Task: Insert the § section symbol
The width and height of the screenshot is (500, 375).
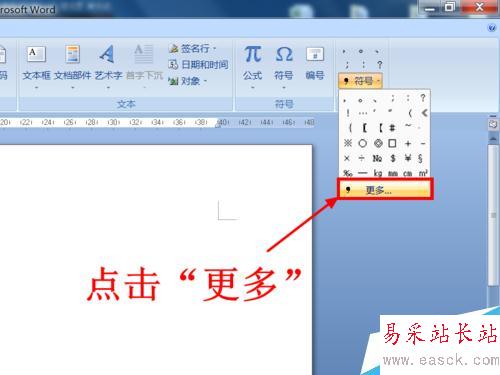Action: tap(421, 158)
